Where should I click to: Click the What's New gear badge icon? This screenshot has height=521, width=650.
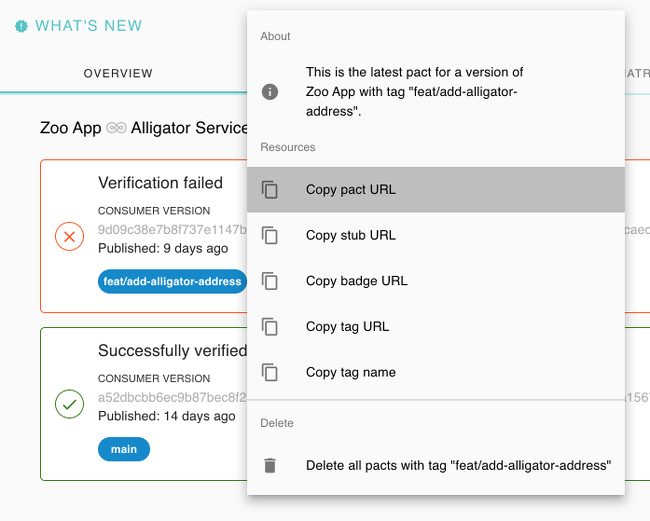point(21,26)
